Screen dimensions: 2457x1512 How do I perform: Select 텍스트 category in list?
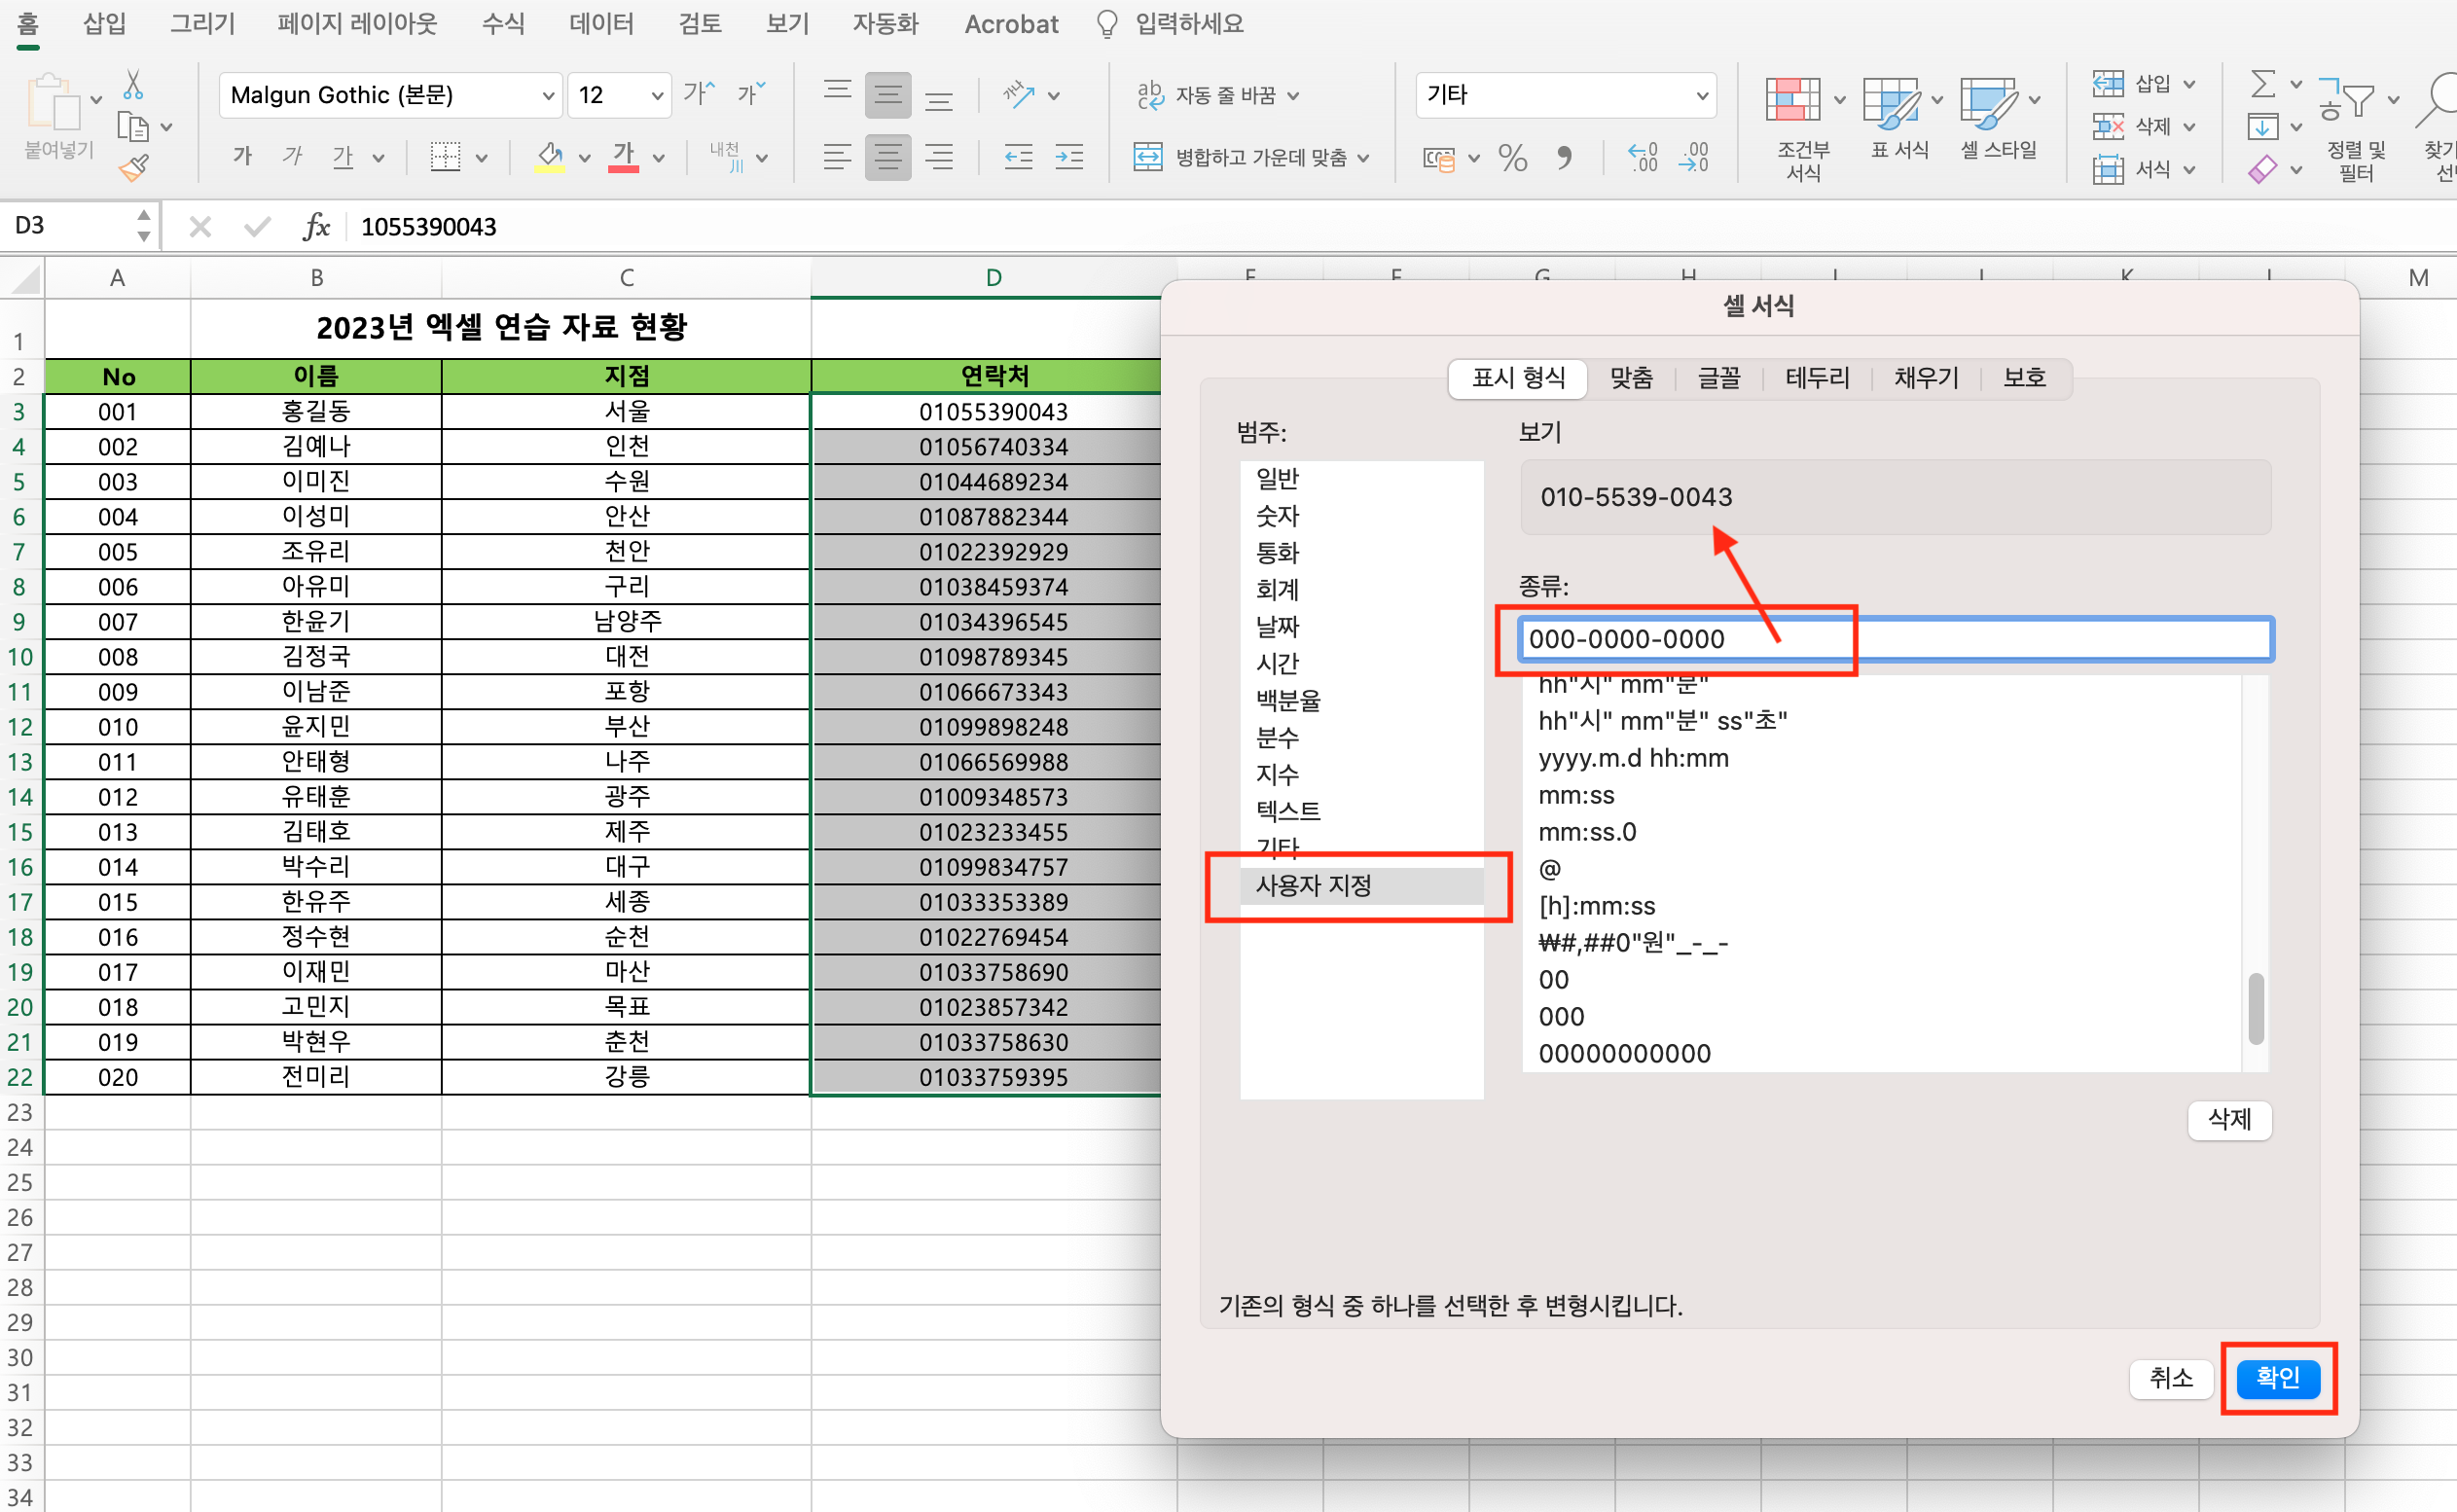coord(1361,811)
